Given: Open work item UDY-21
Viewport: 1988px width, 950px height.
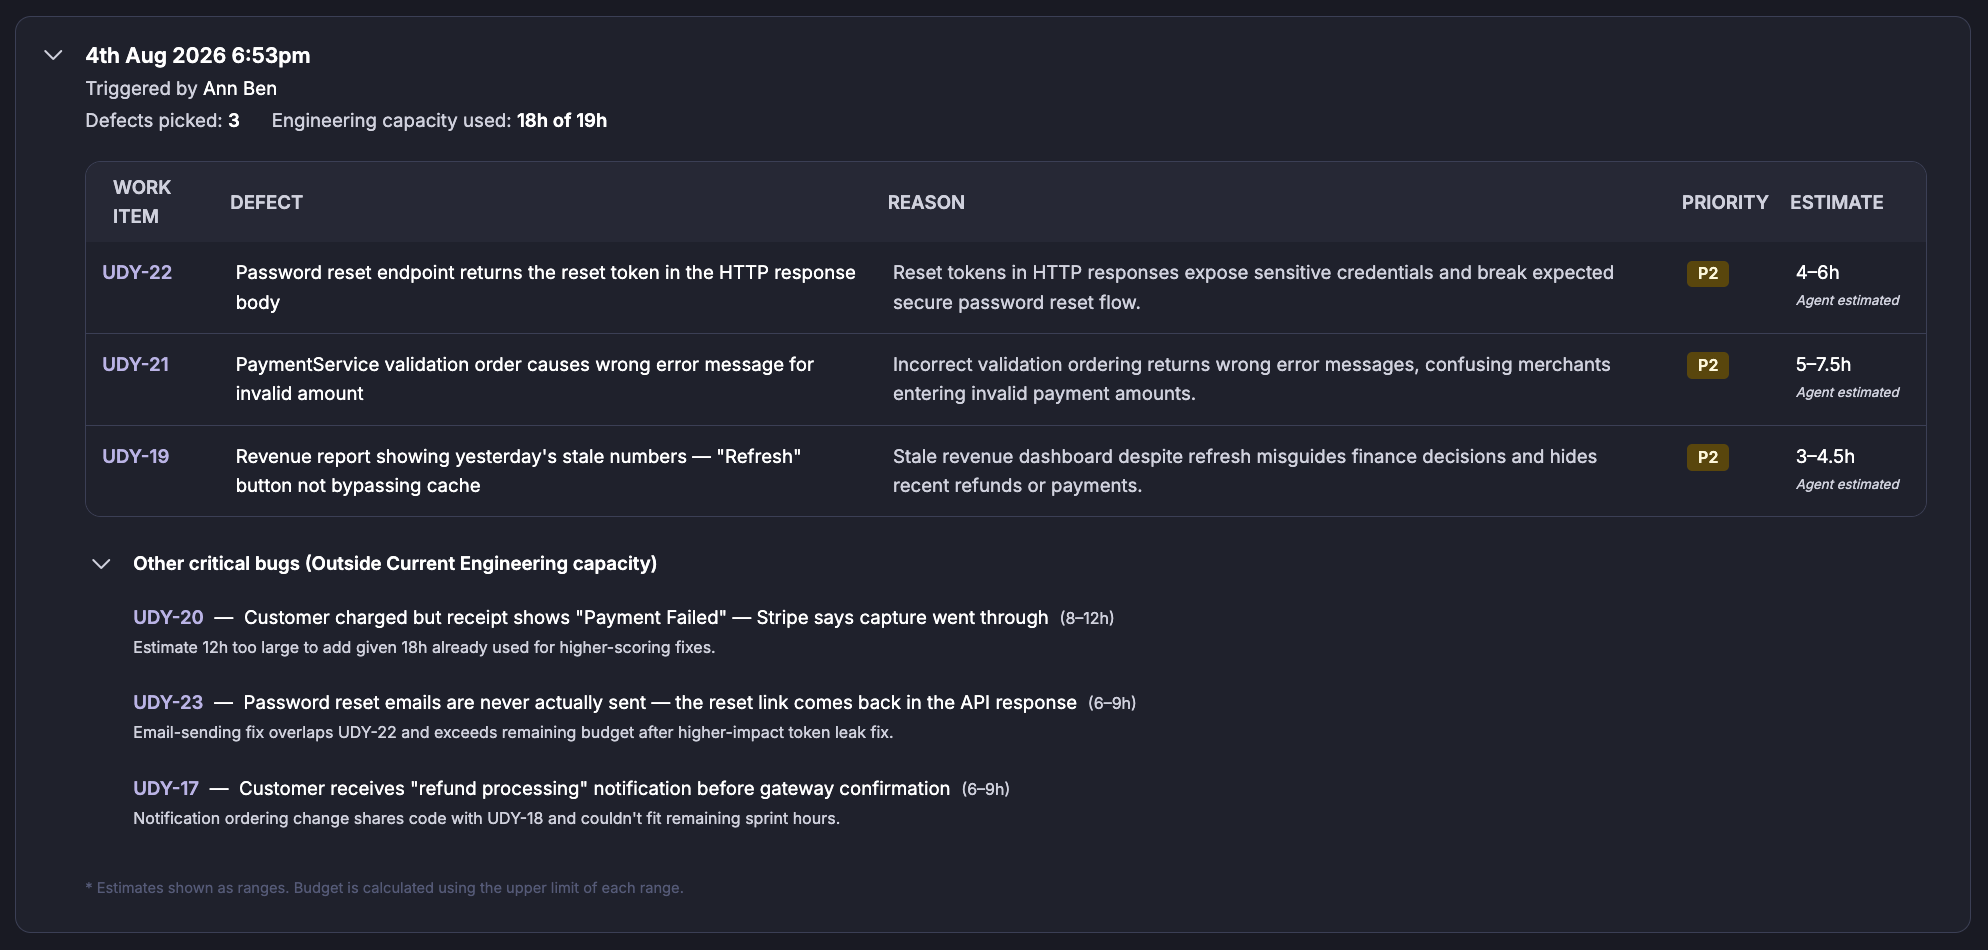Looking at the screenshot, I should point(135,364).
